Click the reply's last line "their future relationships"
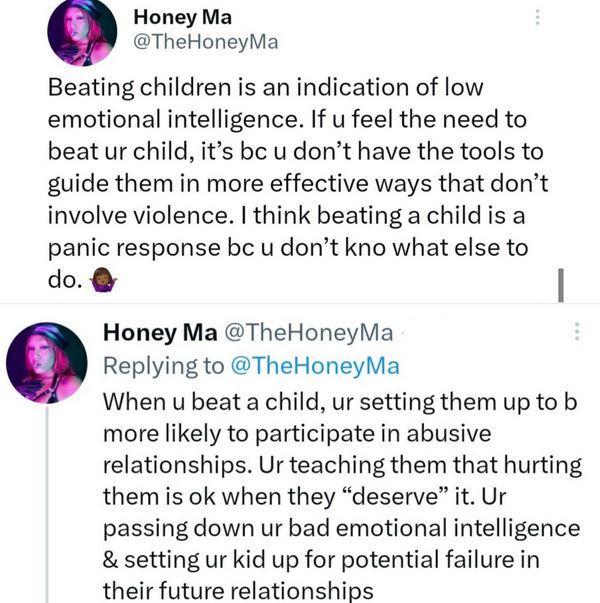The image size is (600, 603). point(239,591)
